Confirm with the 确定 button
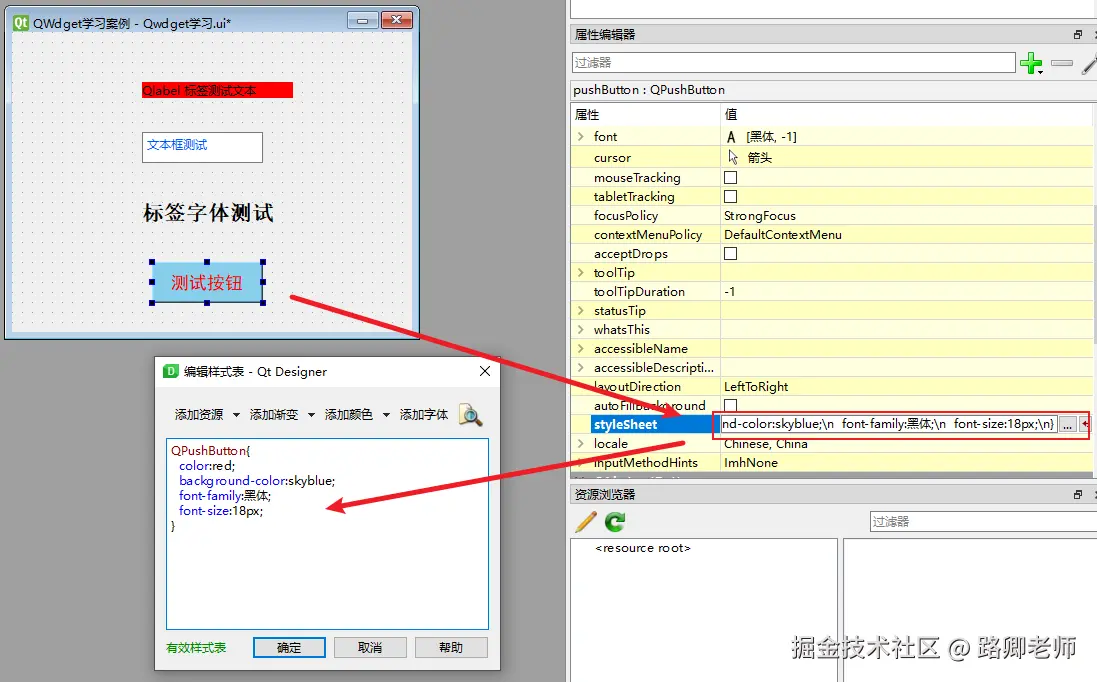The image size is (1097, 682). click(289, 648)
